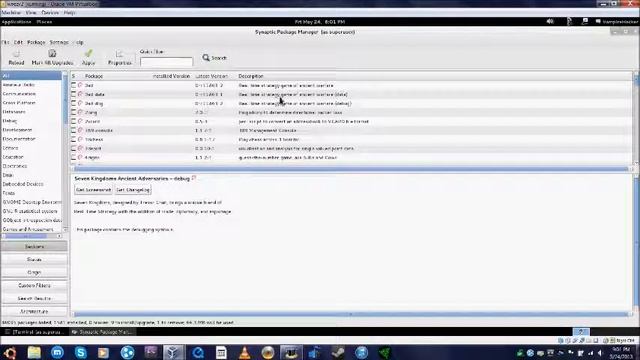
Task: Open the Applications menu in GNOME panel
Action: tap(16, 22)
